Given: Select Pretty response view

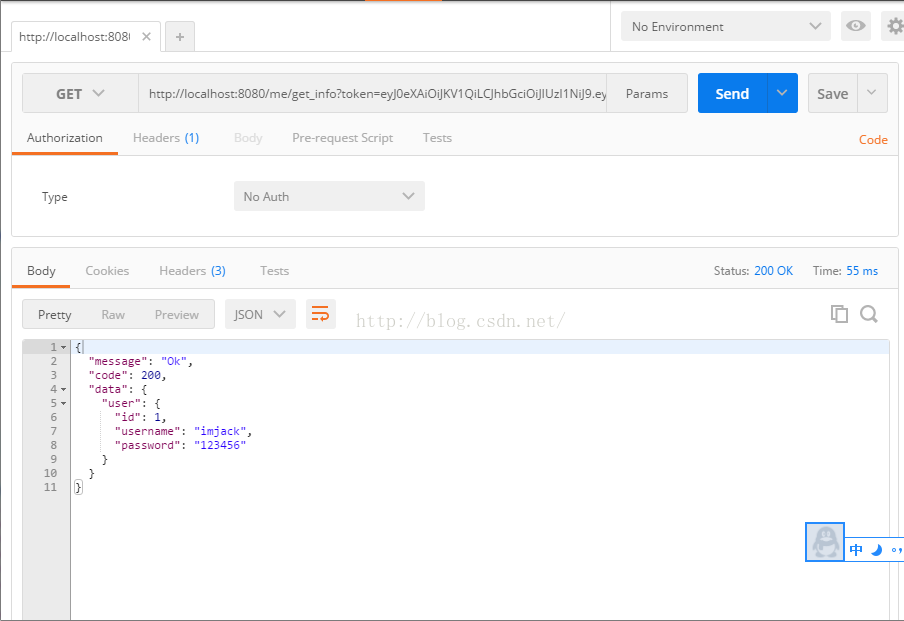Looking at the screenshot, I should [55, 314].
